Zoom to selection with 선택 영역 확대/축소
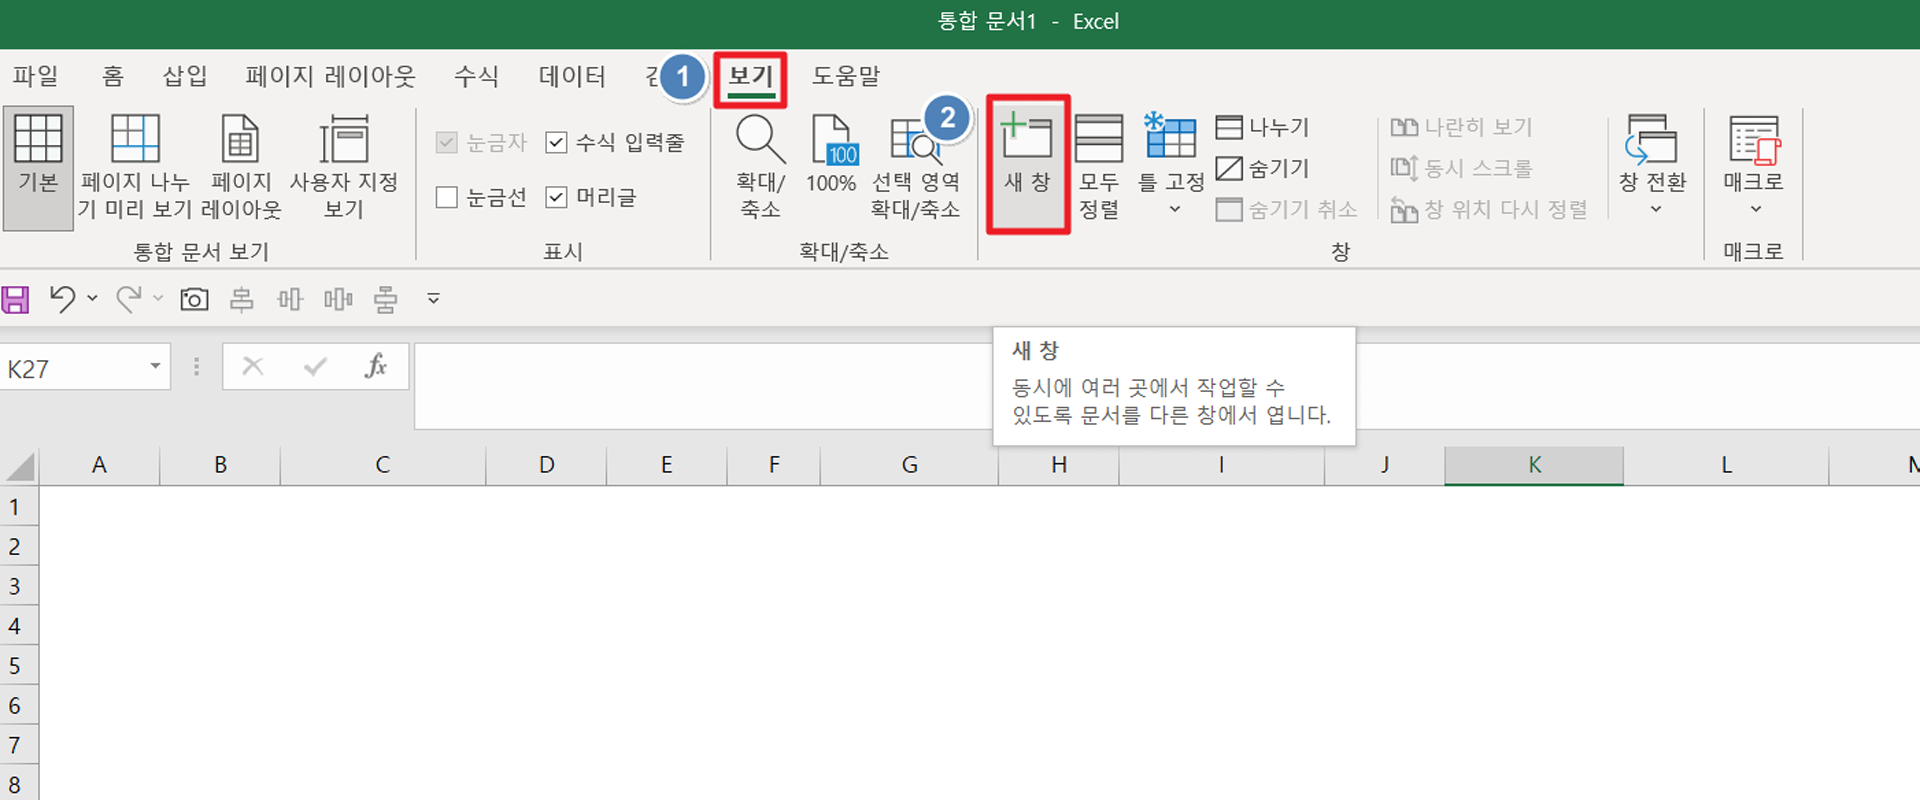1920x800 pixels. click(915, 168)
